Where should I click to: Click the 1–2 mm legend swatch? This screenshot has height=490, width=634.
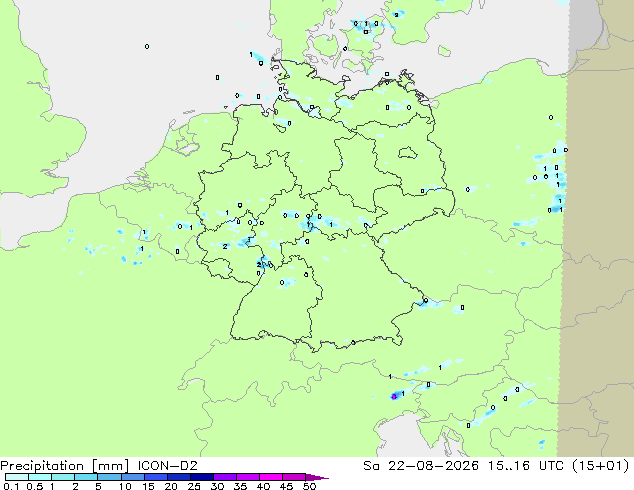(63, 477)
